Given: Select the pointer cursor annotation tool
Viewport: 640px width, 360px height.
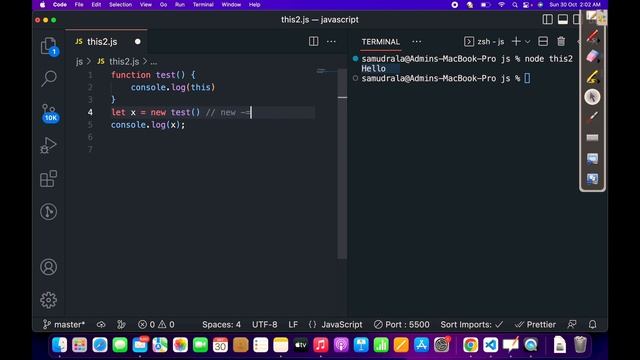Looking at the screenshot, I should click(x=592, y=97).
